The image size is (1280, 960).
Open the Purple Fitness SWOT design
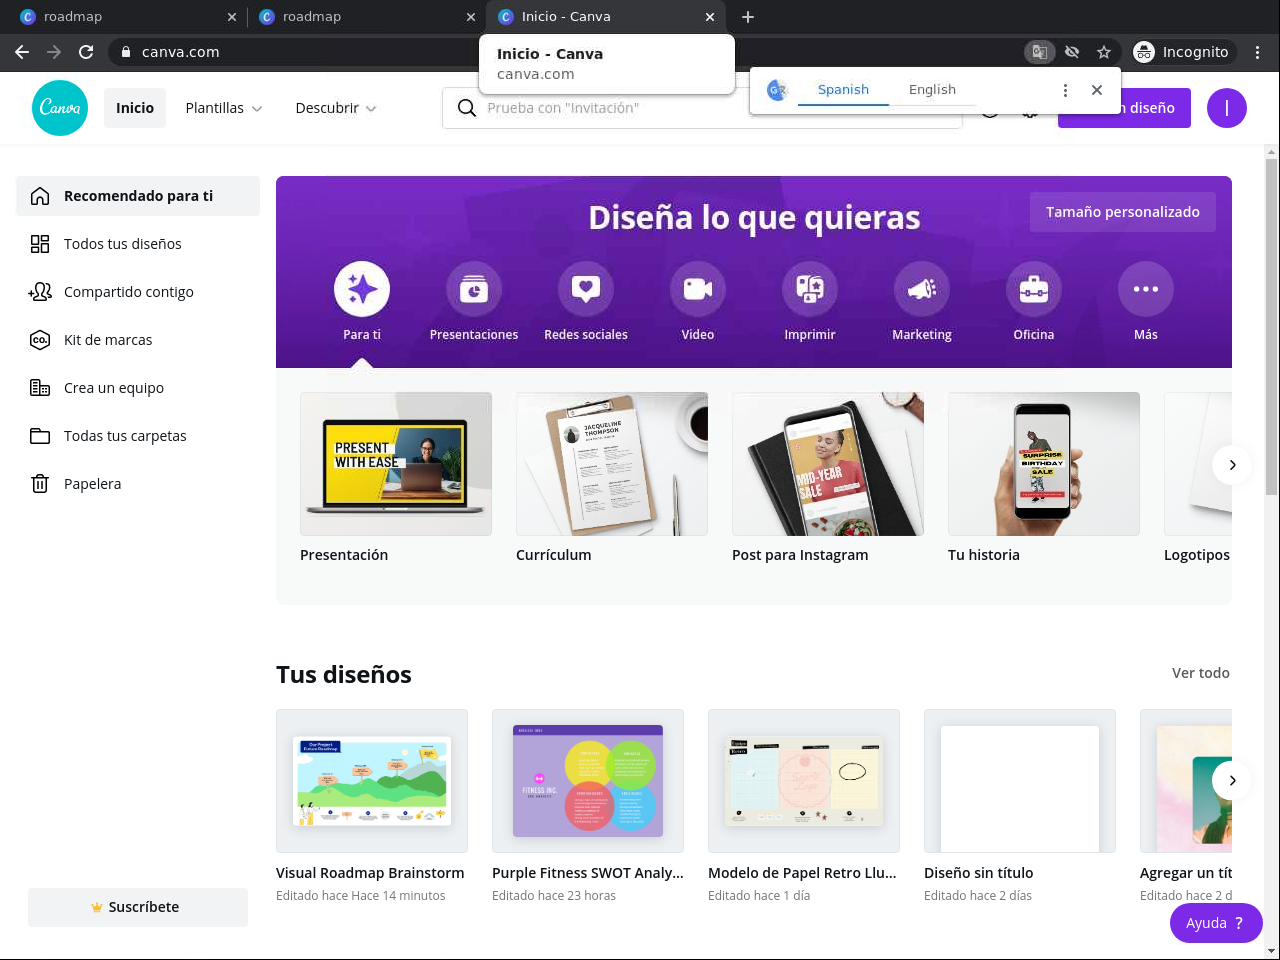pyautogui.click(x=588, y=781)
